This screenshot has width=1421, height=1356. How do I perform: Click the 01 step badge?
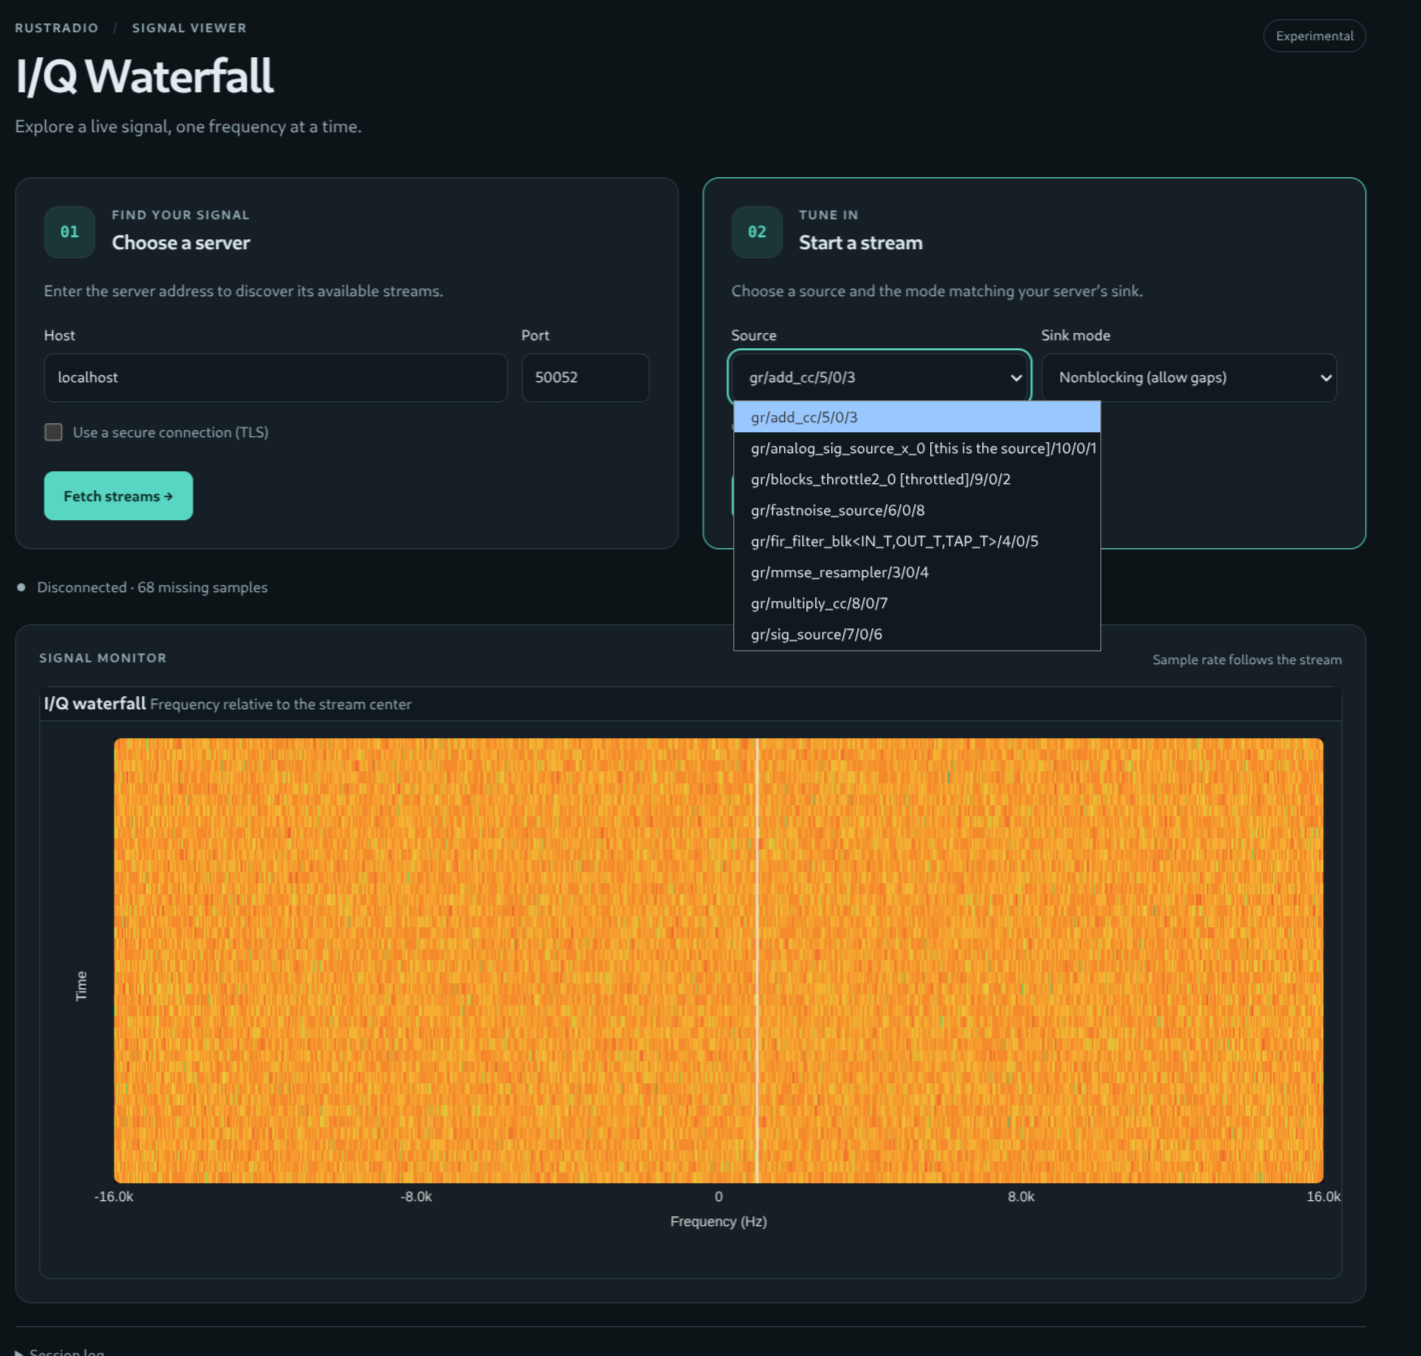pyautogui.click(x=69, y=232)
